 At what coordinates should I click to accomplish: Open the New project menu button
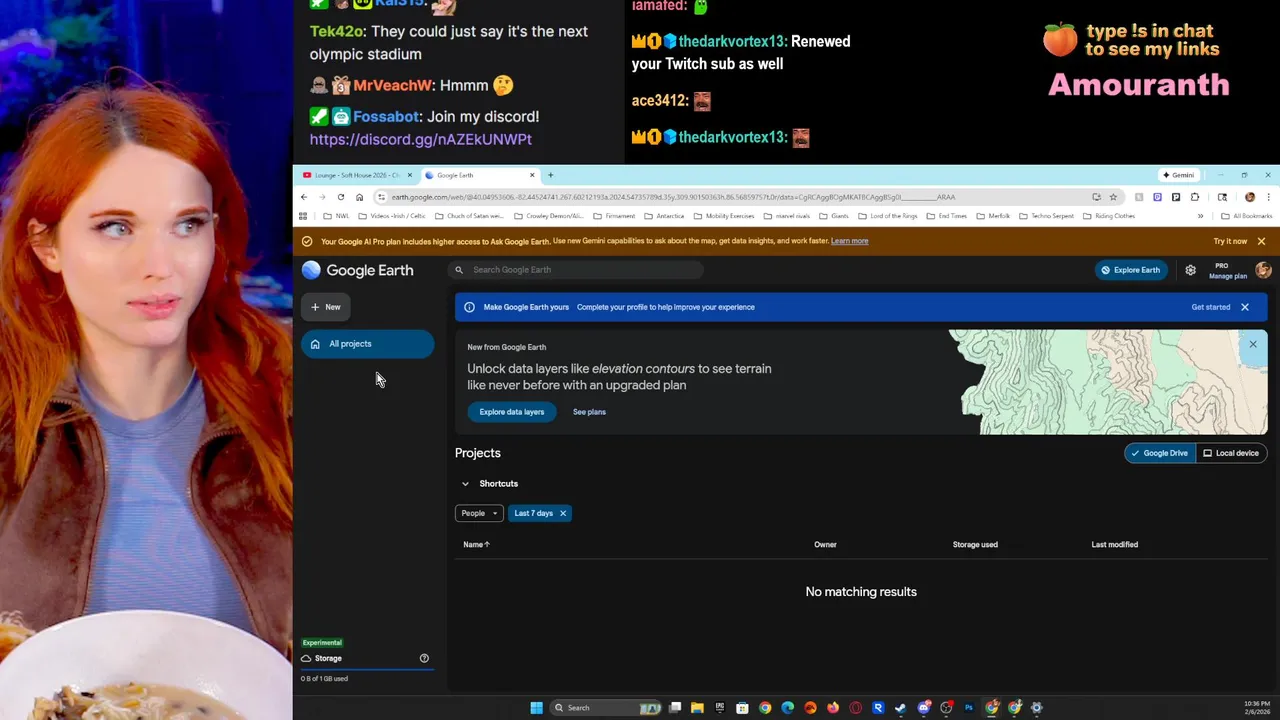pyautogui.click(x=326, y=307)
